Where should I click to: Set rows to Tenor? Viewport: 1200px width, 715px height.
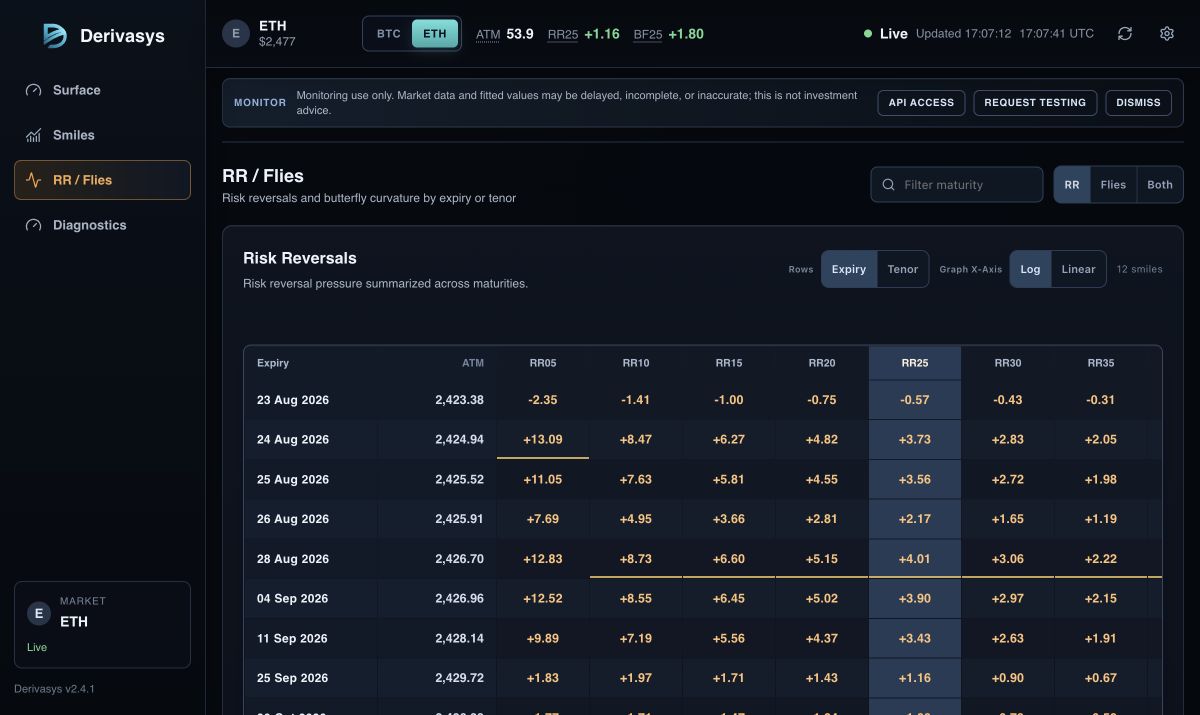pyautogui.click(x=903, y=269)
